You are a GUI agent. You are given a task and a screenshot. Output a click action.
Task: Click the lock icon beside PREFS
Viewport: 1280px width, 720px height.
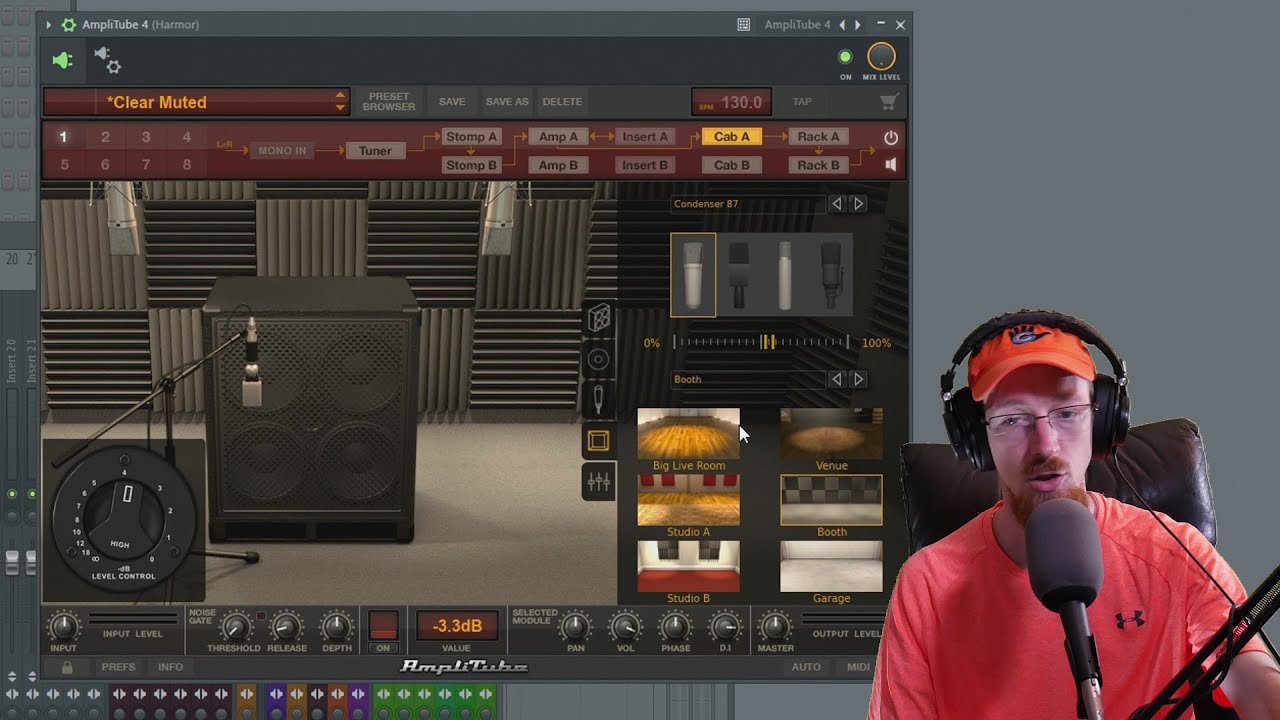coord(67,667)
